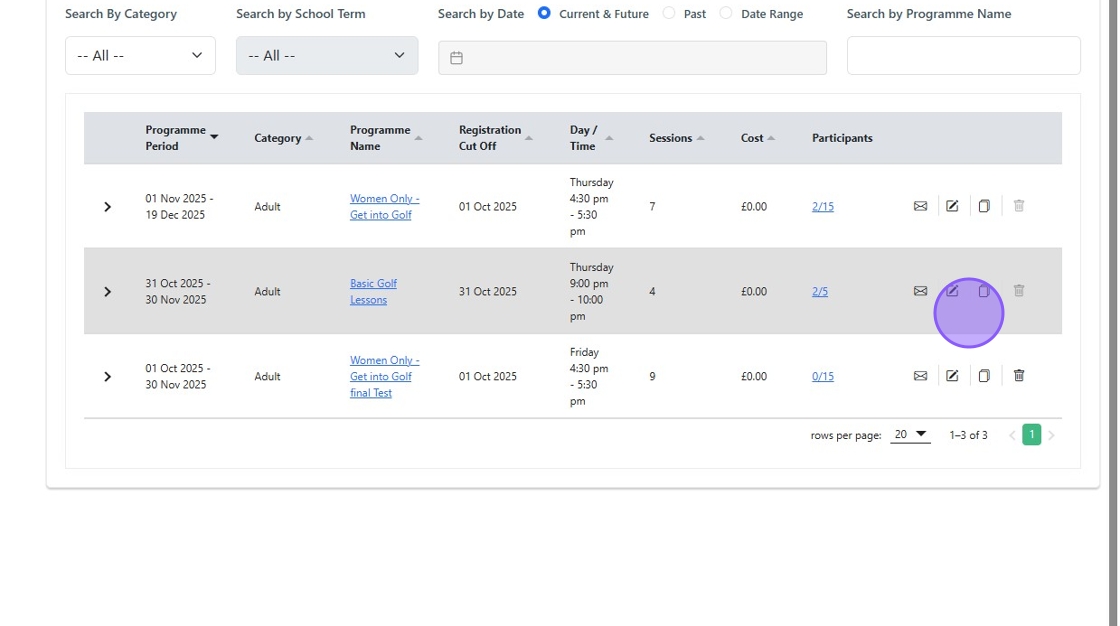Viewport: 1120px width, 626px height.
Task: Open the Search by School Term dropdown
Action: (x=327, y=56)
